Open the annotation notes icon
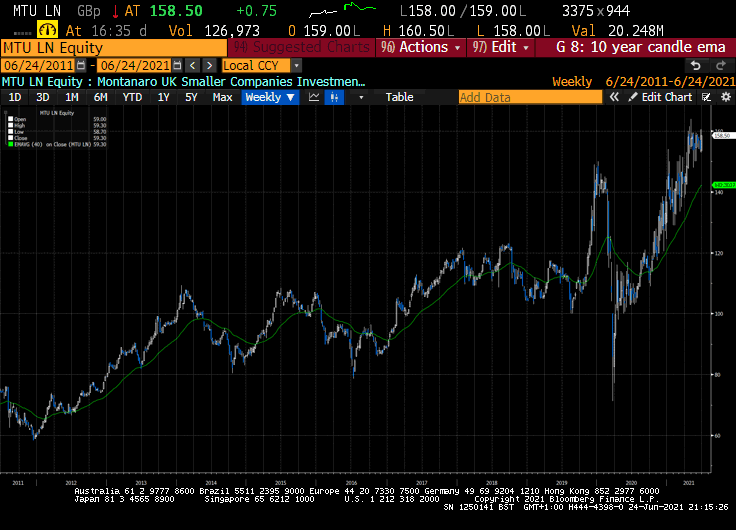The image size is (736, 530). pyautogui.click(x=706, y=97)
